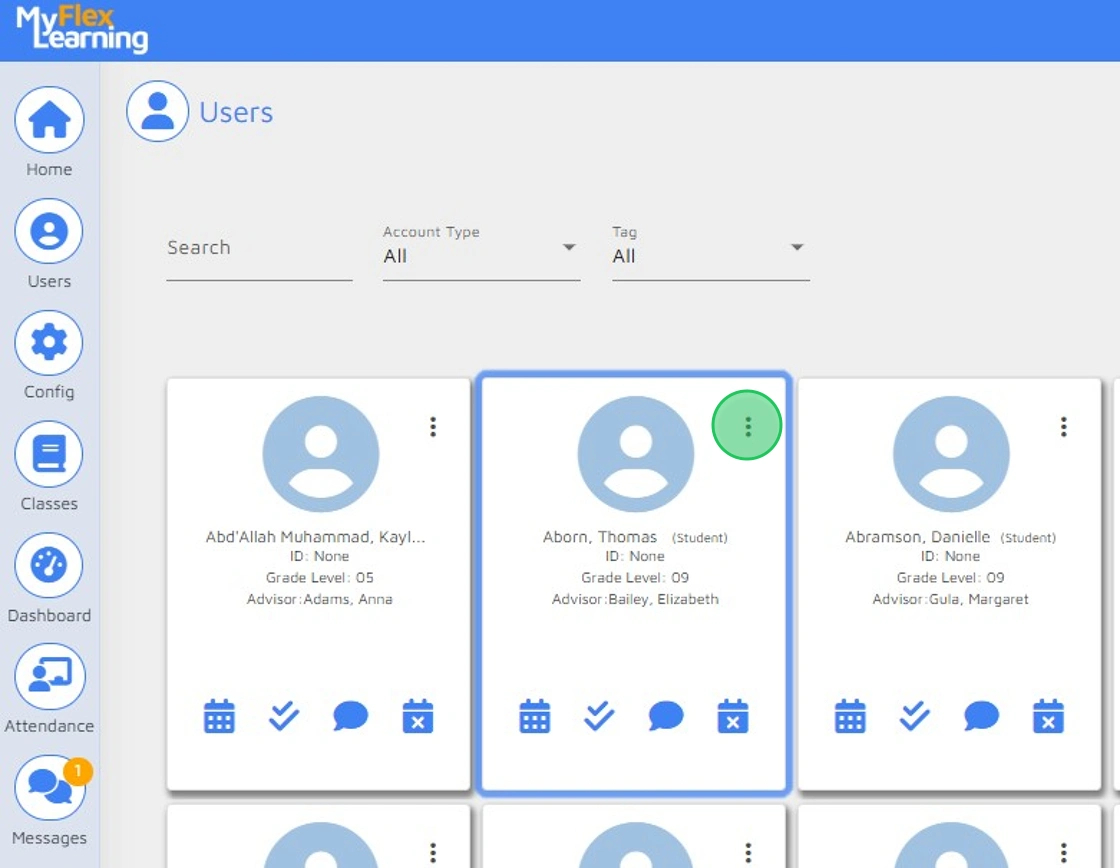Click 'Advisor:Gula, Margaret' text
Viewport: 1120px width, 868px height.
coord(951,599)
